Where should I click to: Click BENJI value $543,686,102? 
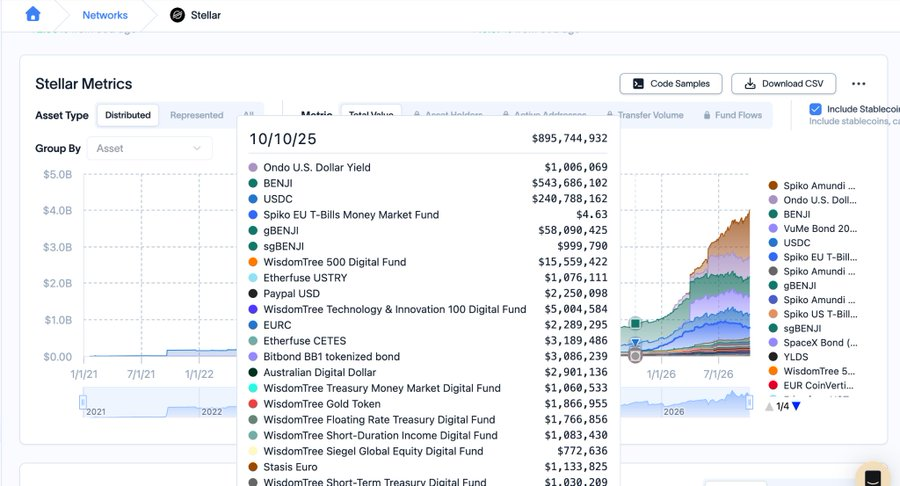(569, 183)
